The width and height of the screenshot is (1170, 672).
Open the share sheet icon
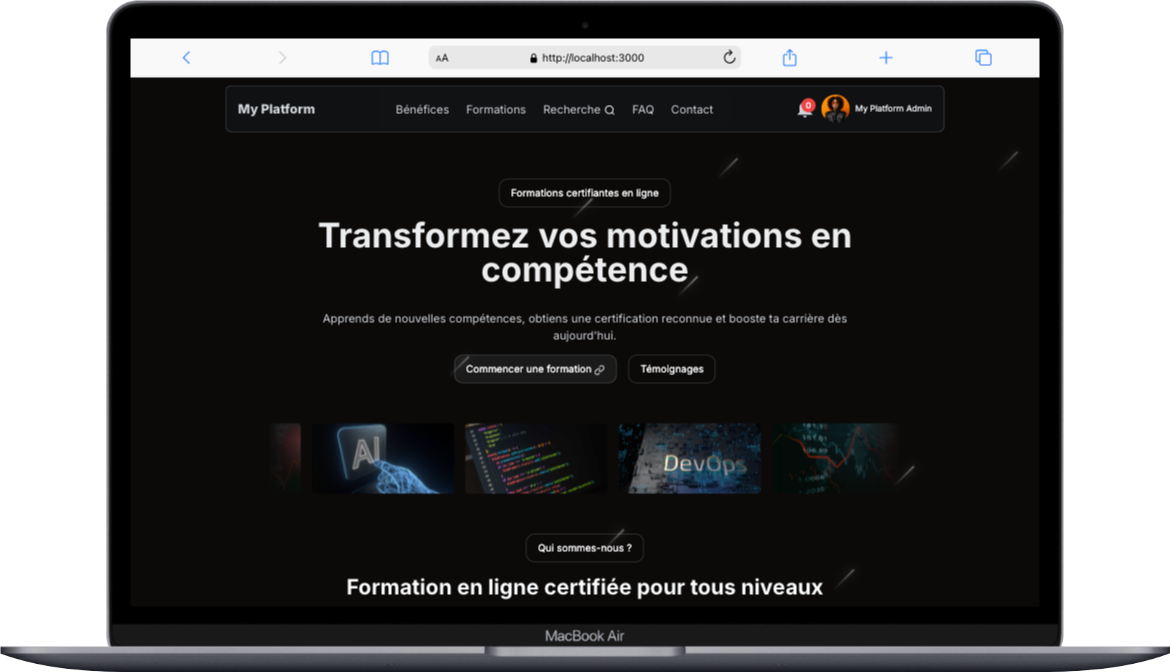coord(789,57)
